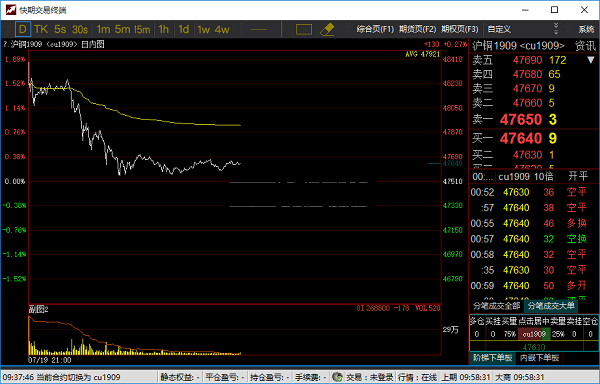Switch chart to TK tick view

[41, 29]
